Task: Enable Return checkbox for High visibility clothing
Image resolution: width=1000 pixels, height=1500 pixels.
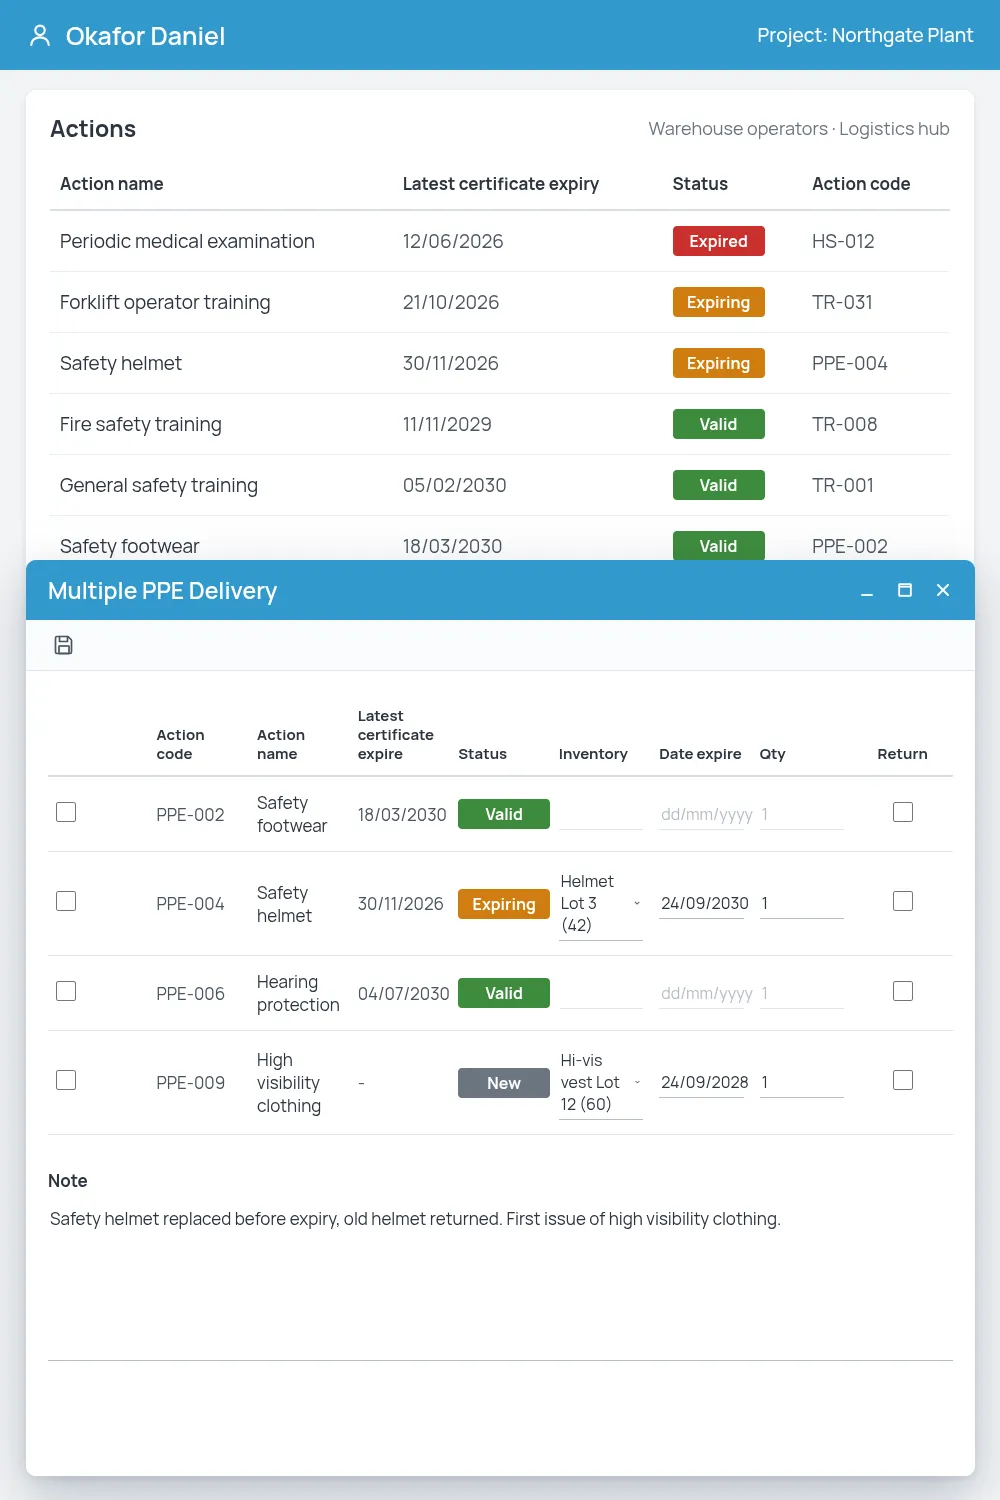Action: tap(903, 1080)
